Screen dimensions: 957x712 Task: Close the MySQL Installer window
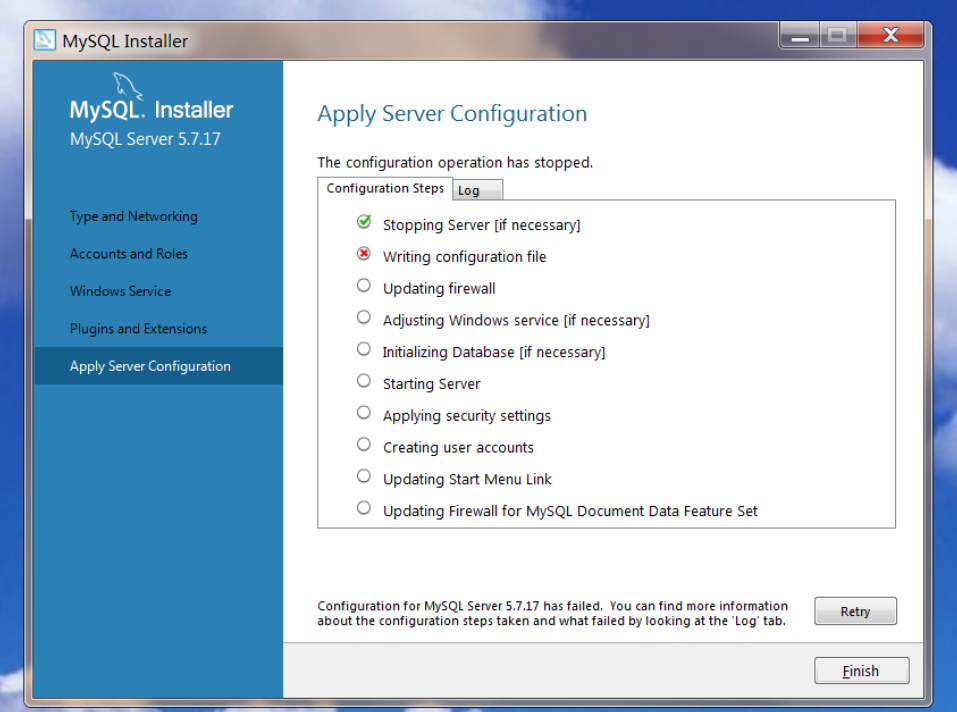pyautogui.click(x=890, y=35)
